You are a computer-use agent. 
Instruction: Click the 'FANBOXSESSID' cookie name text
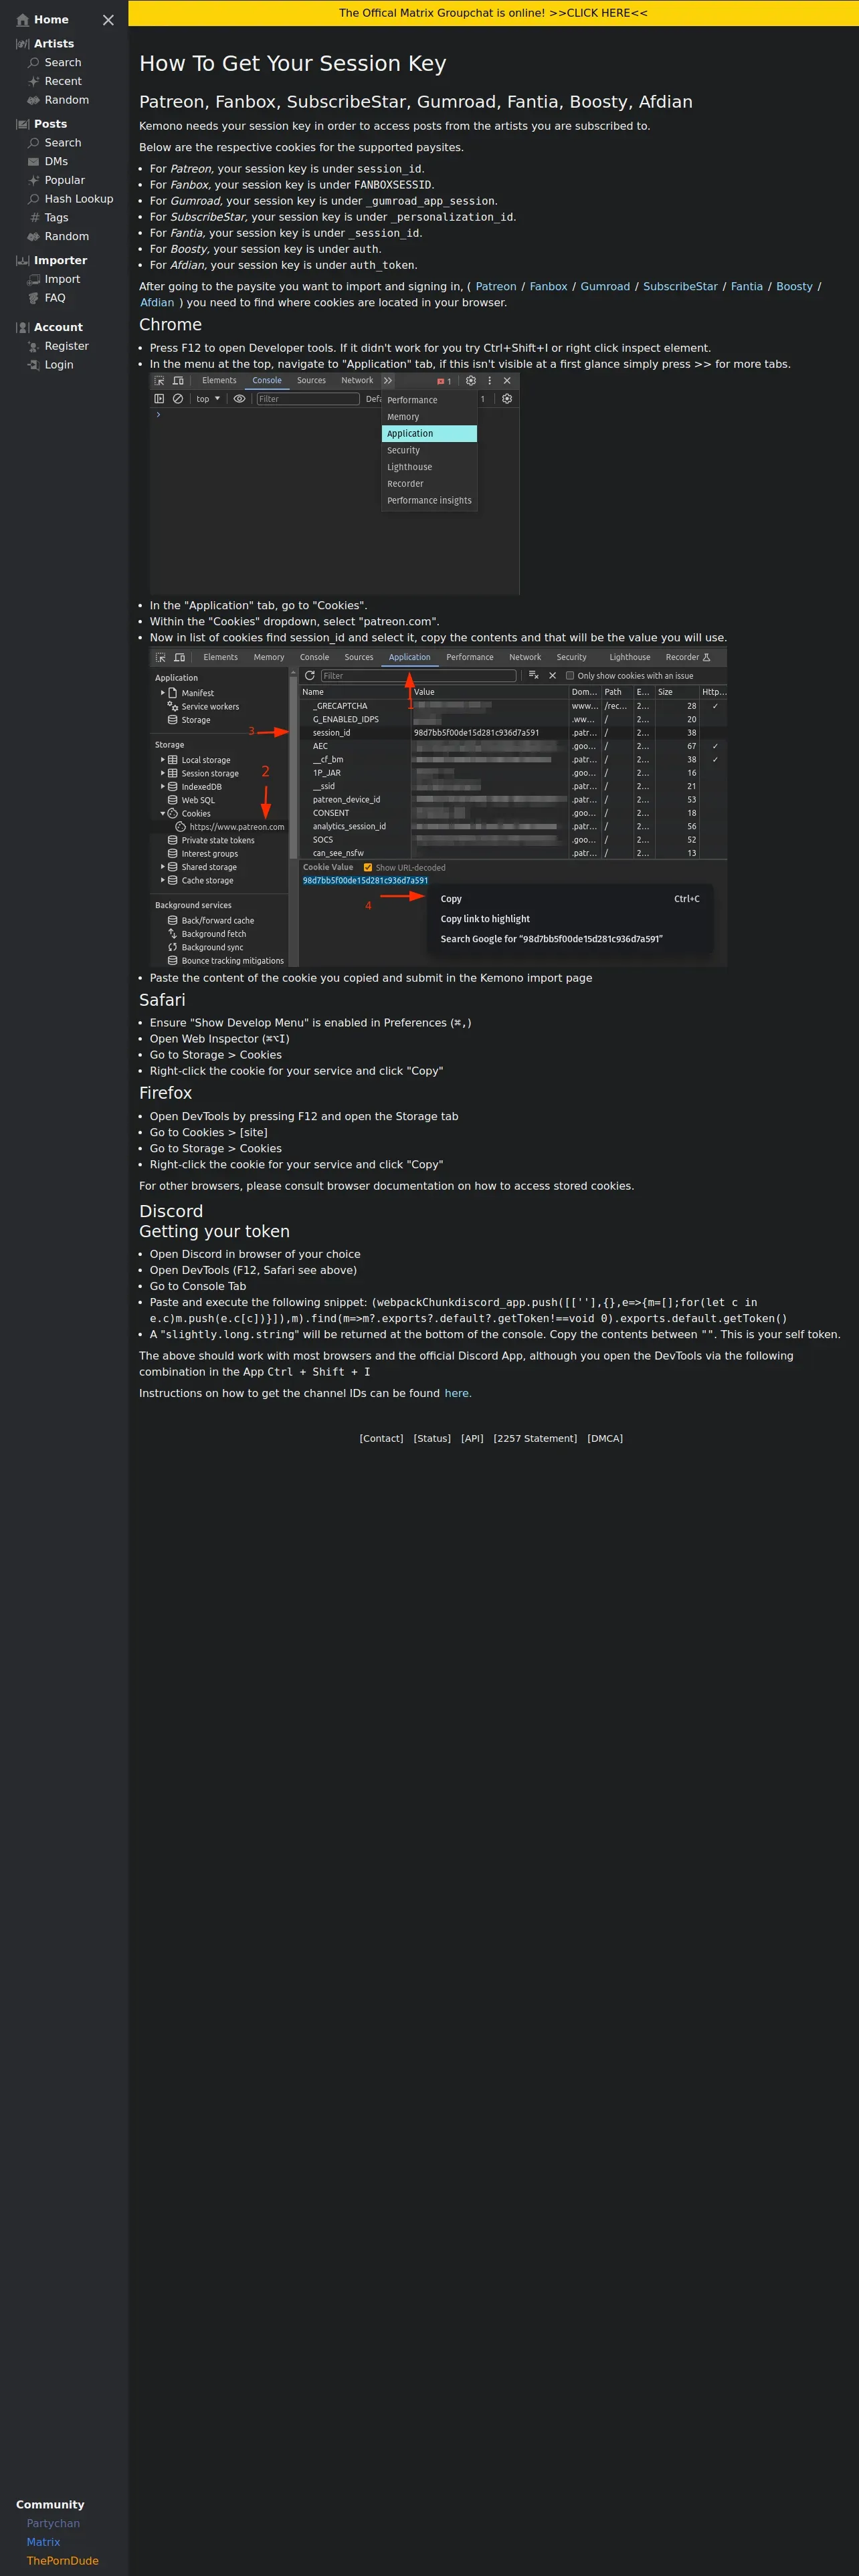pyautogui.click(x=392, y=185)
